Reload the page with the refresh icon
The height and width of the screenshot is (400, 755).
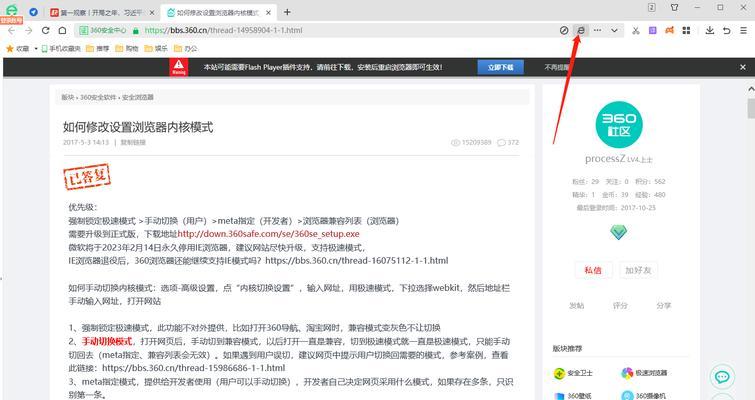[46, 30]
